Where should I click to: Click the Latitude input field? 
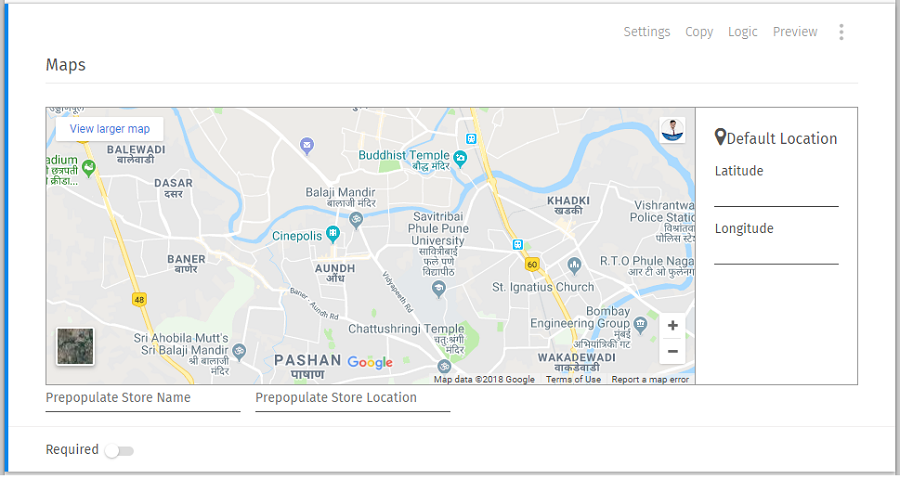click(x=776, y=196)
